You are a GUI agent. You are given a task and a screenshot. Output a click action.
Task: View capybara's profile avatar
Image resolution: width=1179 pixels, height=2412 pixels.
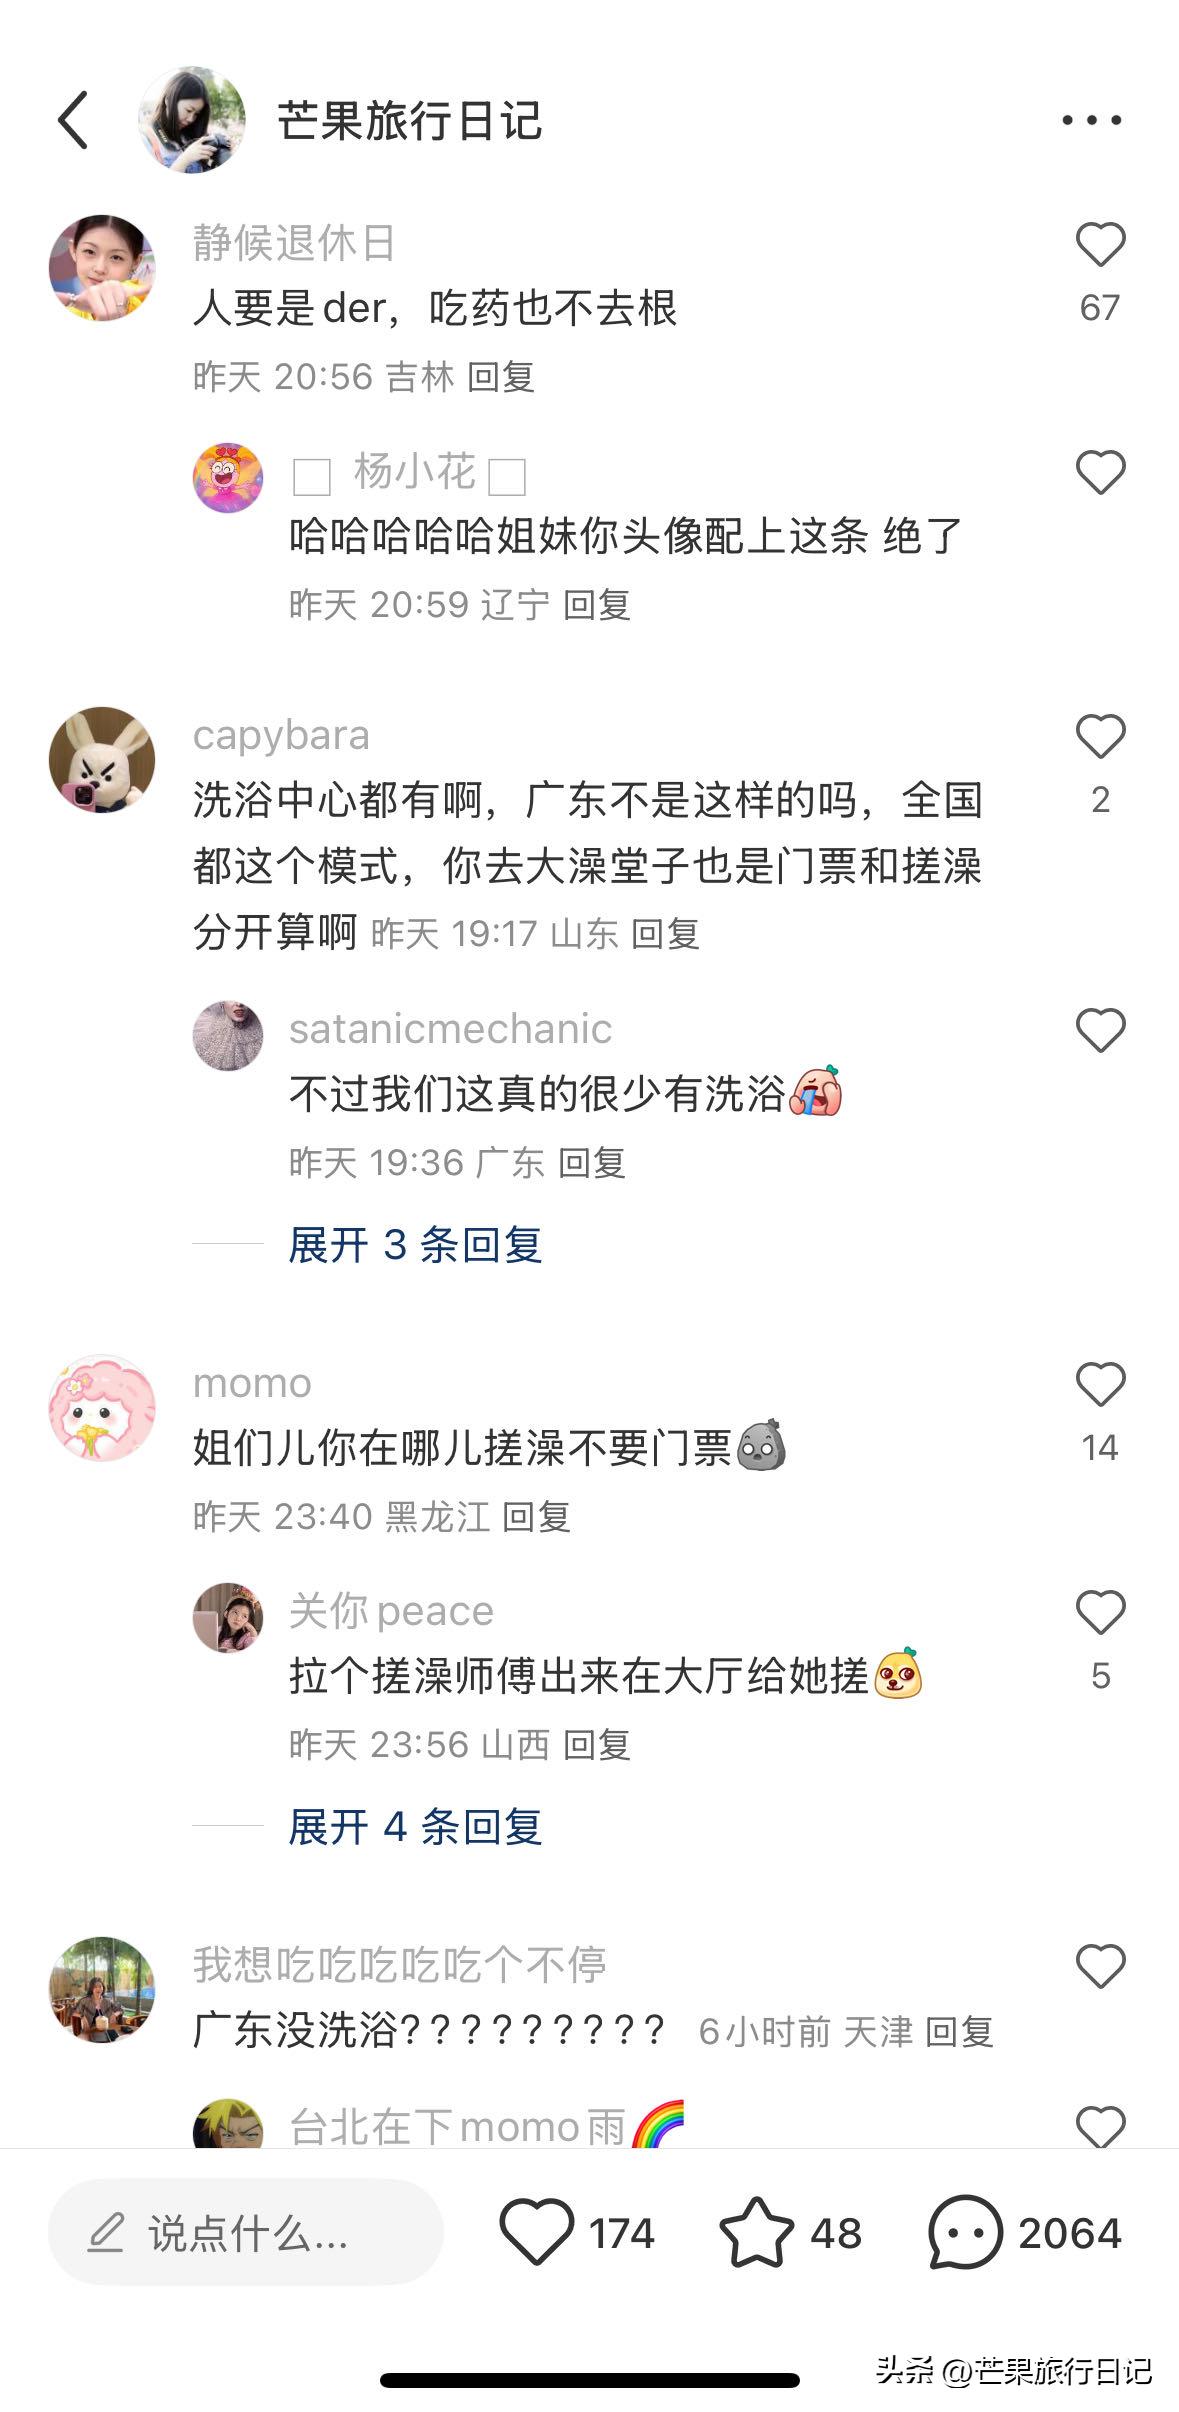pos(102,760)
